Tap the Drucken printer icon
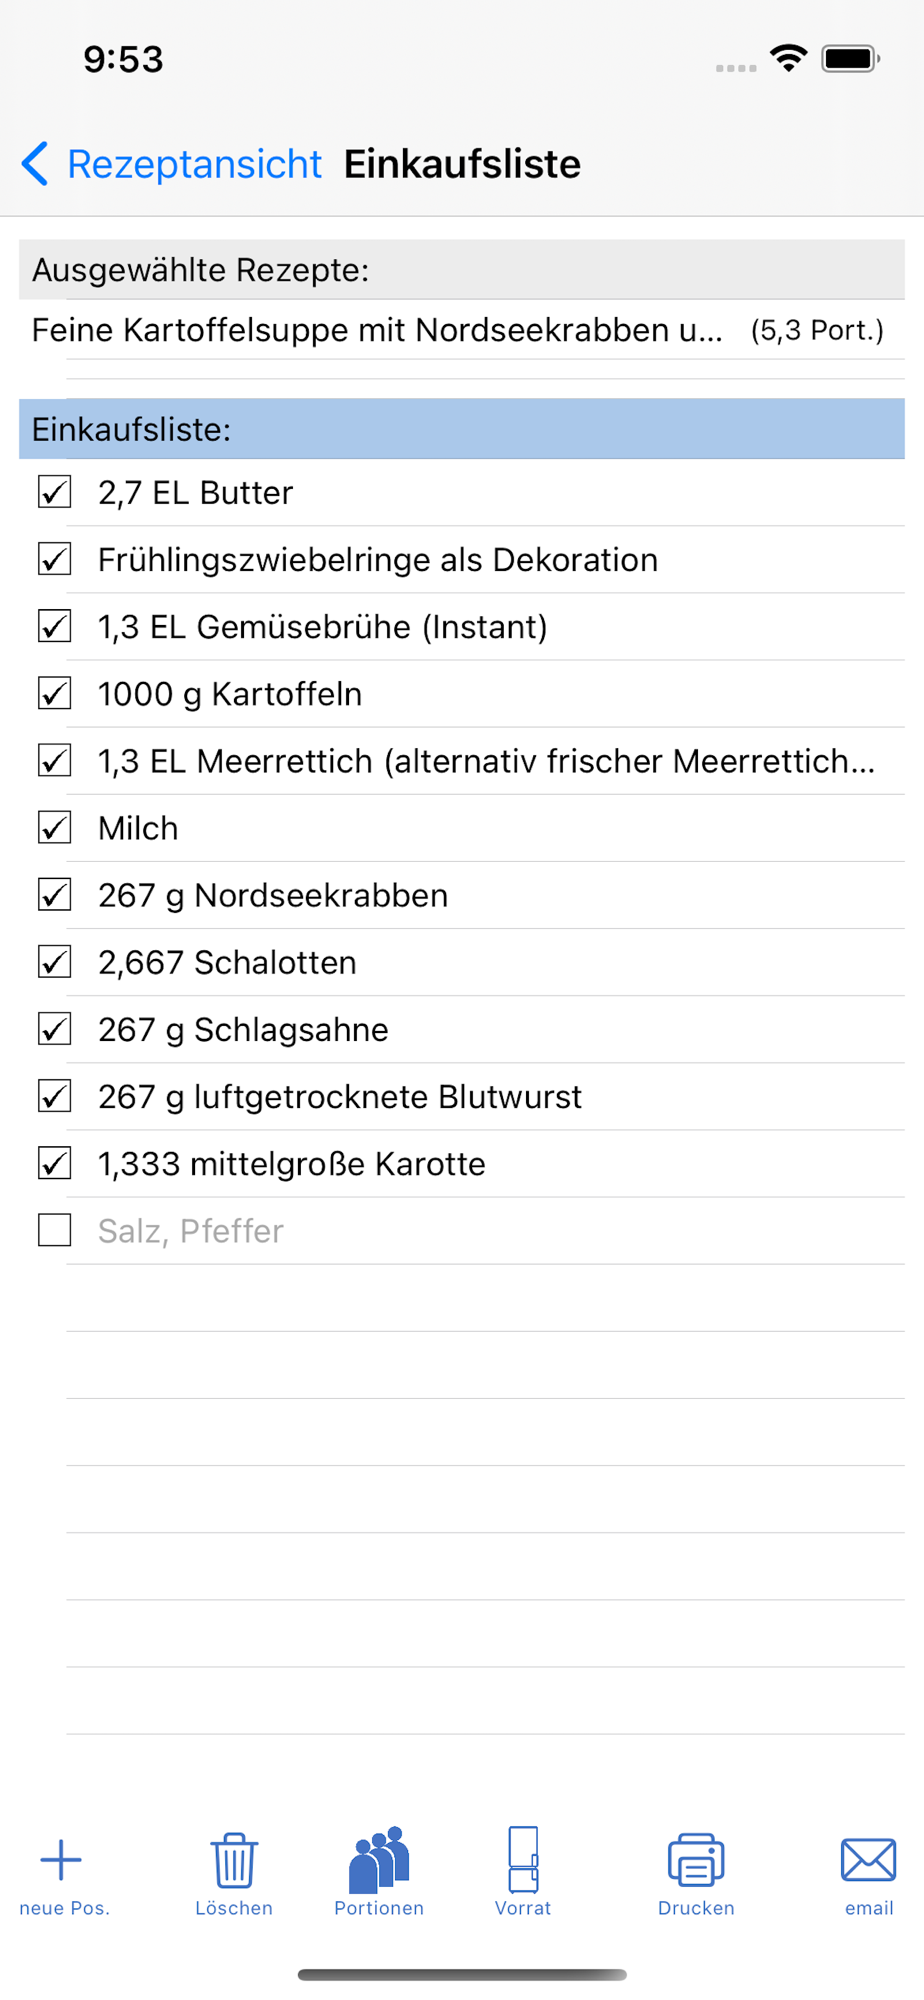The image size is (924, 2000). [696, 1860]
